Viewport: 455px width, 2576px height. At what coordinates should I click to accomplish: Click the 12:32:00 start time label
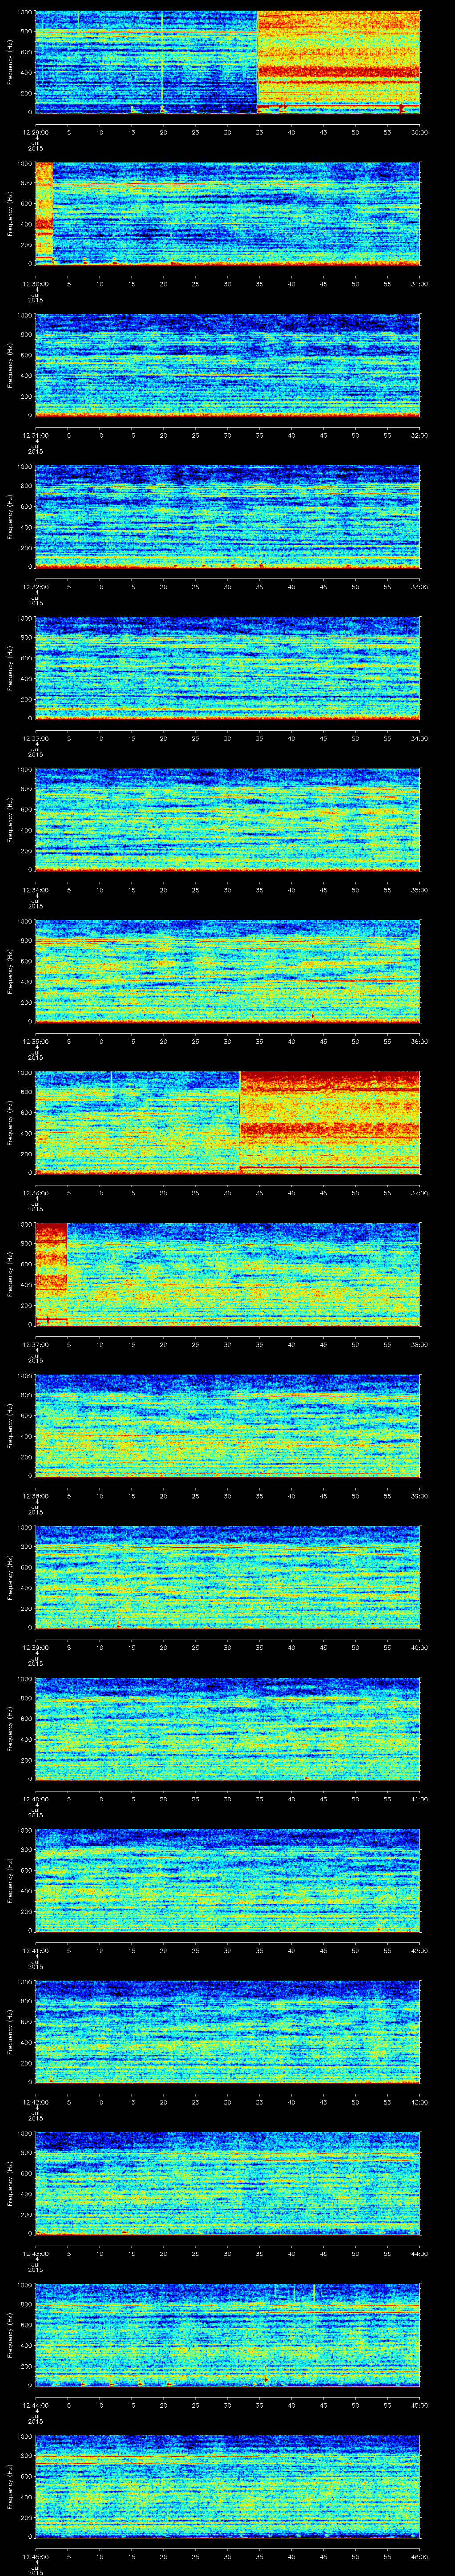coord(36,586)
